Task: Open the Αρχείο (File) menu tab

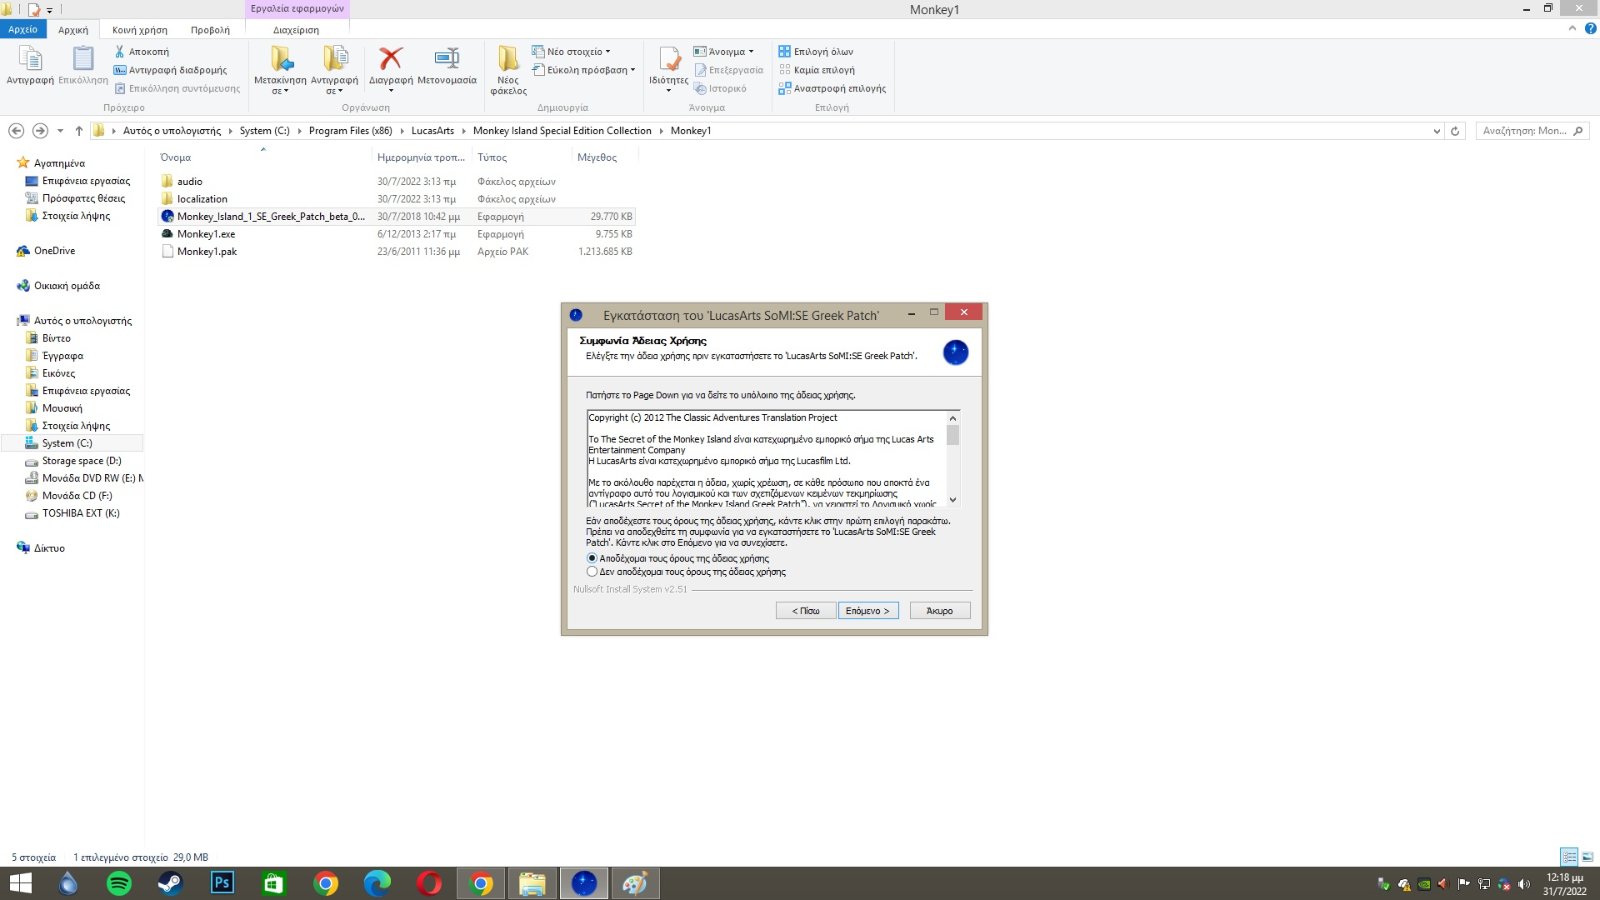Action: 23,30
